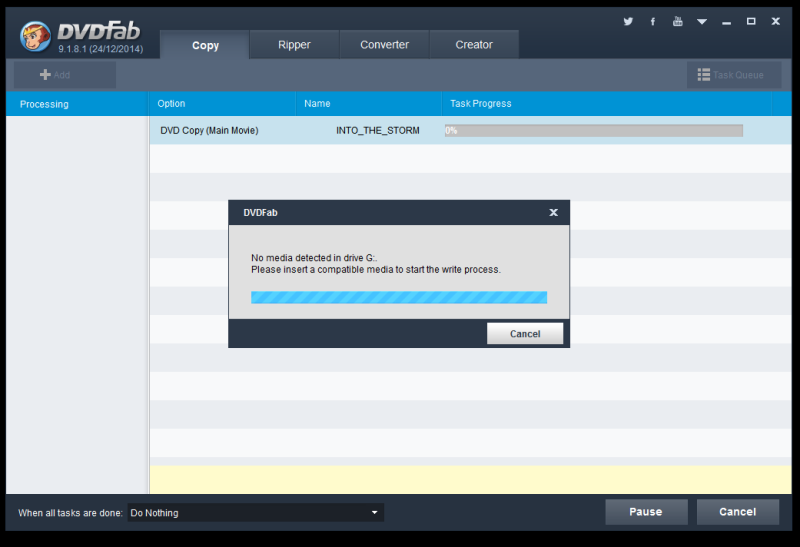Click the version 9.1.8.1 label

tap(101, 49)
